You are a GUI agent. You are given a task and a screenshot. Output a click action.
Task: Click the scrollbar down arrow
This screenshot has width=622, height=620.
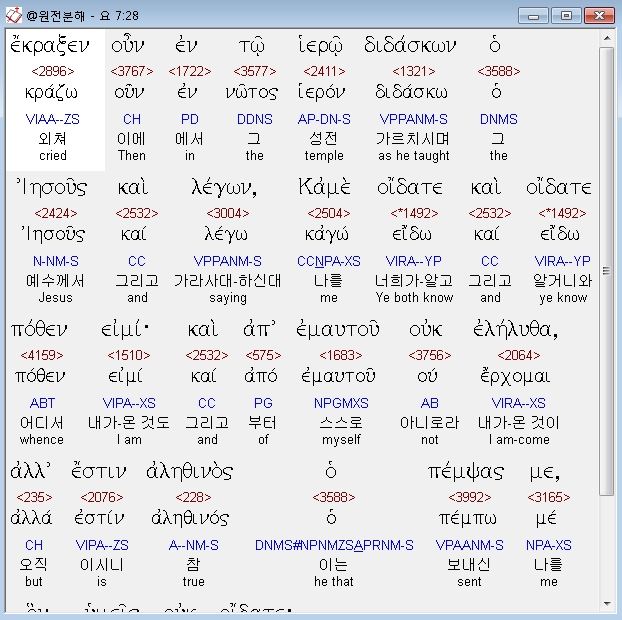(x=607, y=604)
